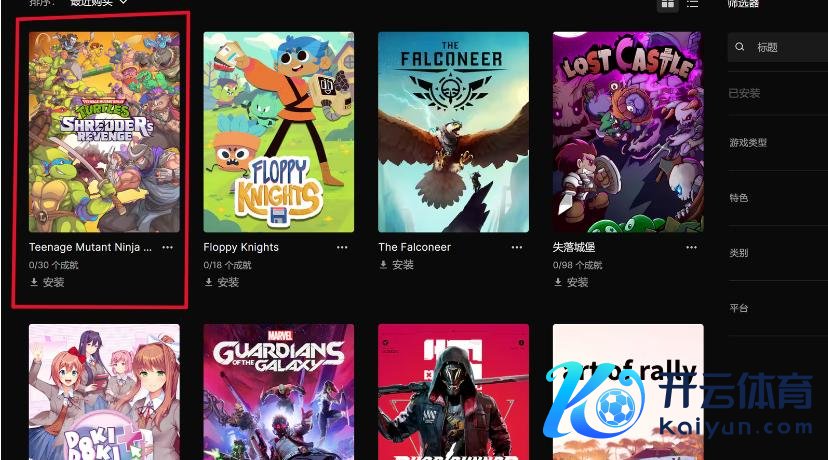Expand the 特色 filter section
The width and height of the screenshot is (828, 460).
pos(777,198)
